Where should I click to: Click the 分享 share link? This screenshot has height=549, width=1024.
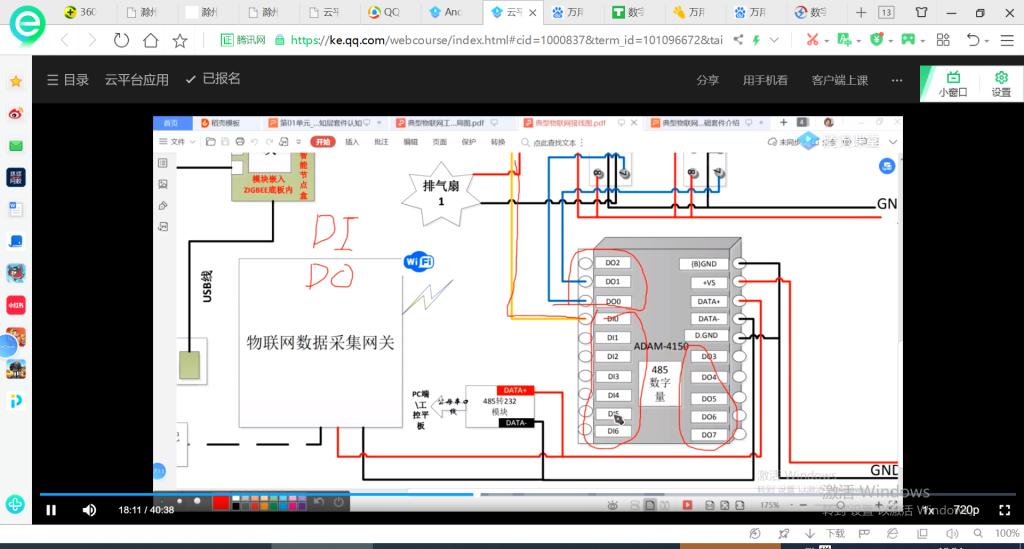click(708, 80)
